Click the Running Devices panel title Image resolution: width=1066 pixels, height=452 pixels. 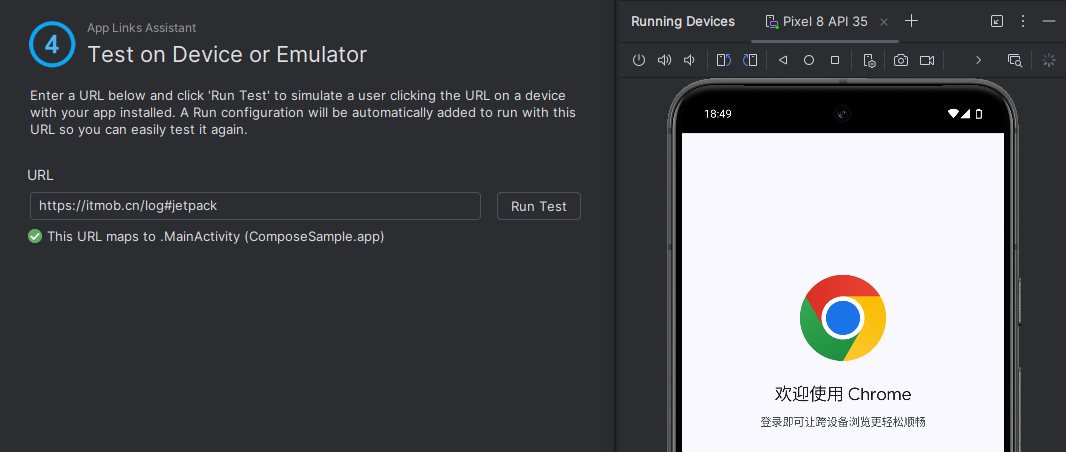click(x=683, y=22)
